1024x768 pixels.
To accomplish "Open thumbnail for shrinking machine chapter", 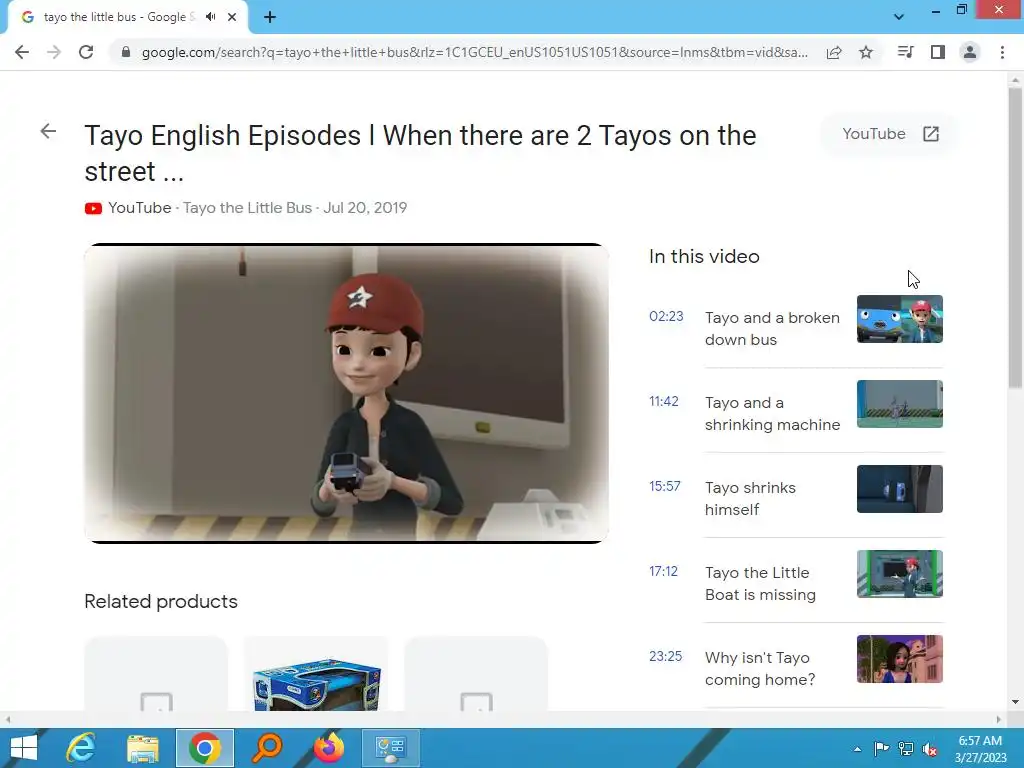I will point(900,404).
